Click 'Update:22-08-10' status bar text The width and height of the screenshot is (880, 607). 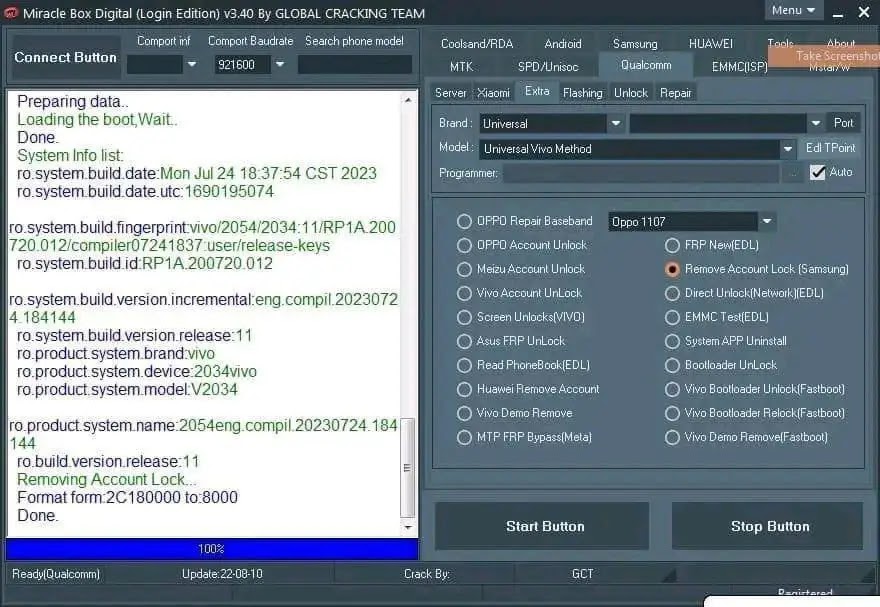(222, 574)
